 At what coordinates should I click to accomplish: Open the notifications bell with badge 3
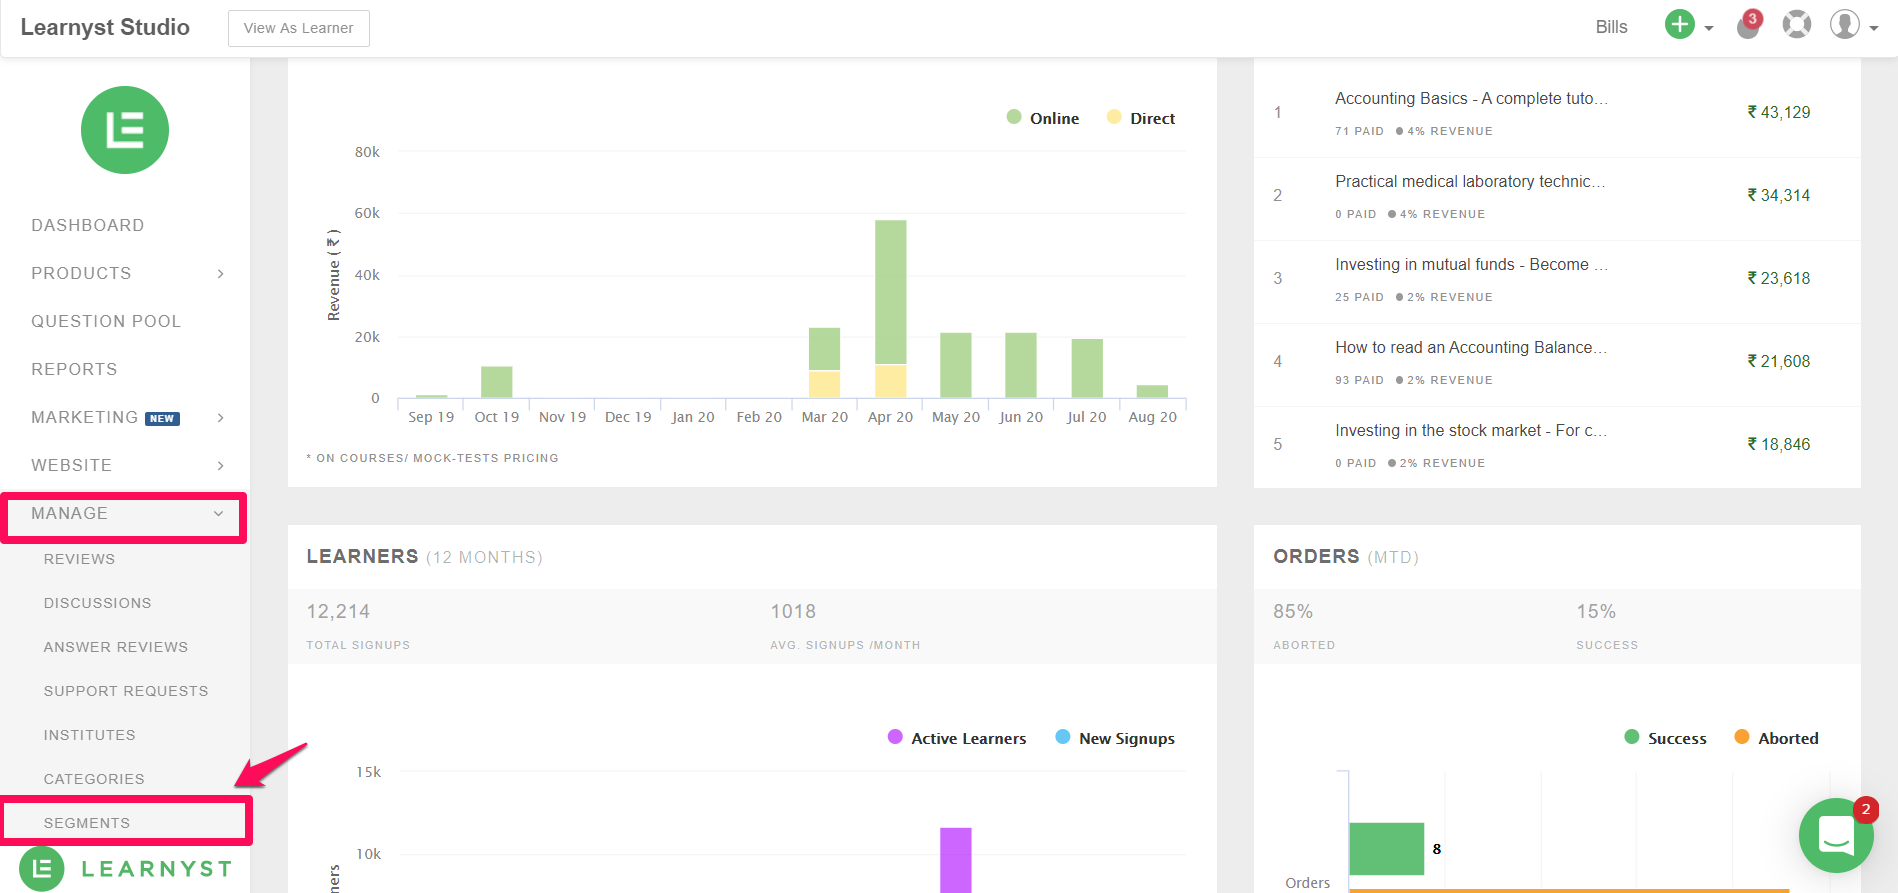pos(1748,25)
